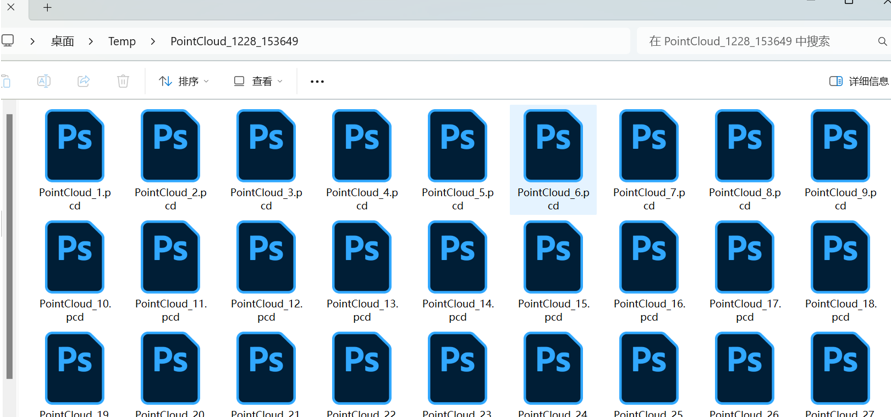Click the file name PointCloud_8.pcd

coord(744,199)
